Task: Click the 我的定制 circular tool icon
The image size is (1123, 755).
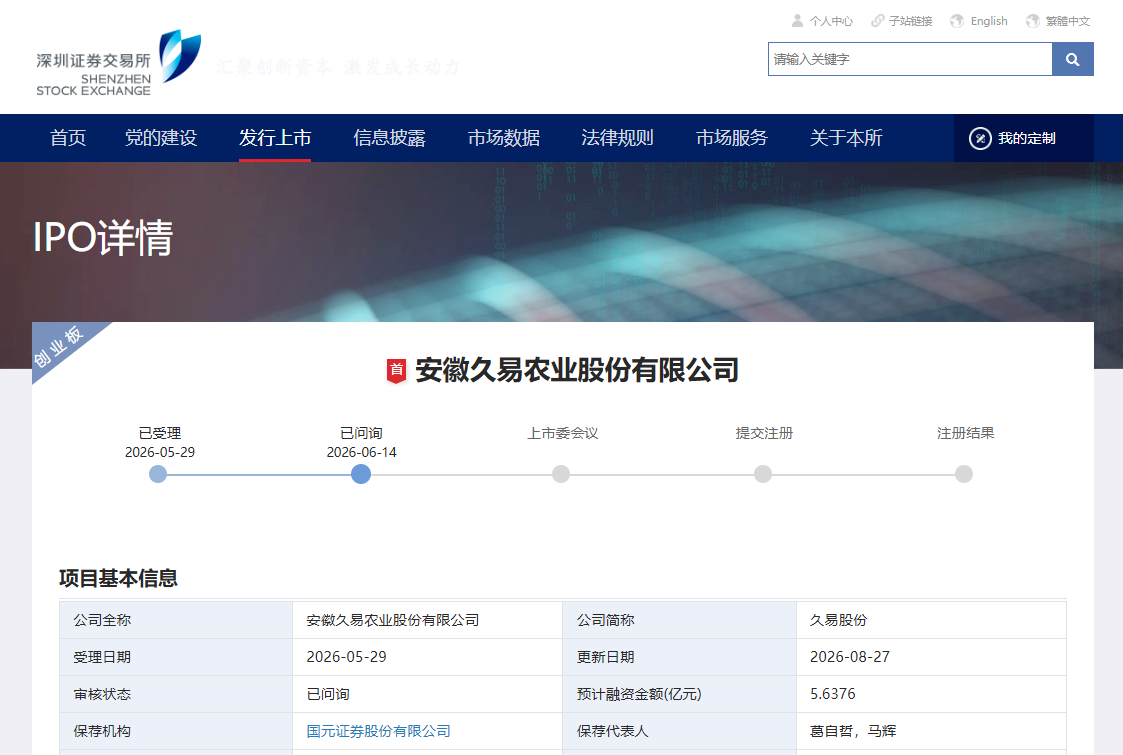Action: (980, 138)
